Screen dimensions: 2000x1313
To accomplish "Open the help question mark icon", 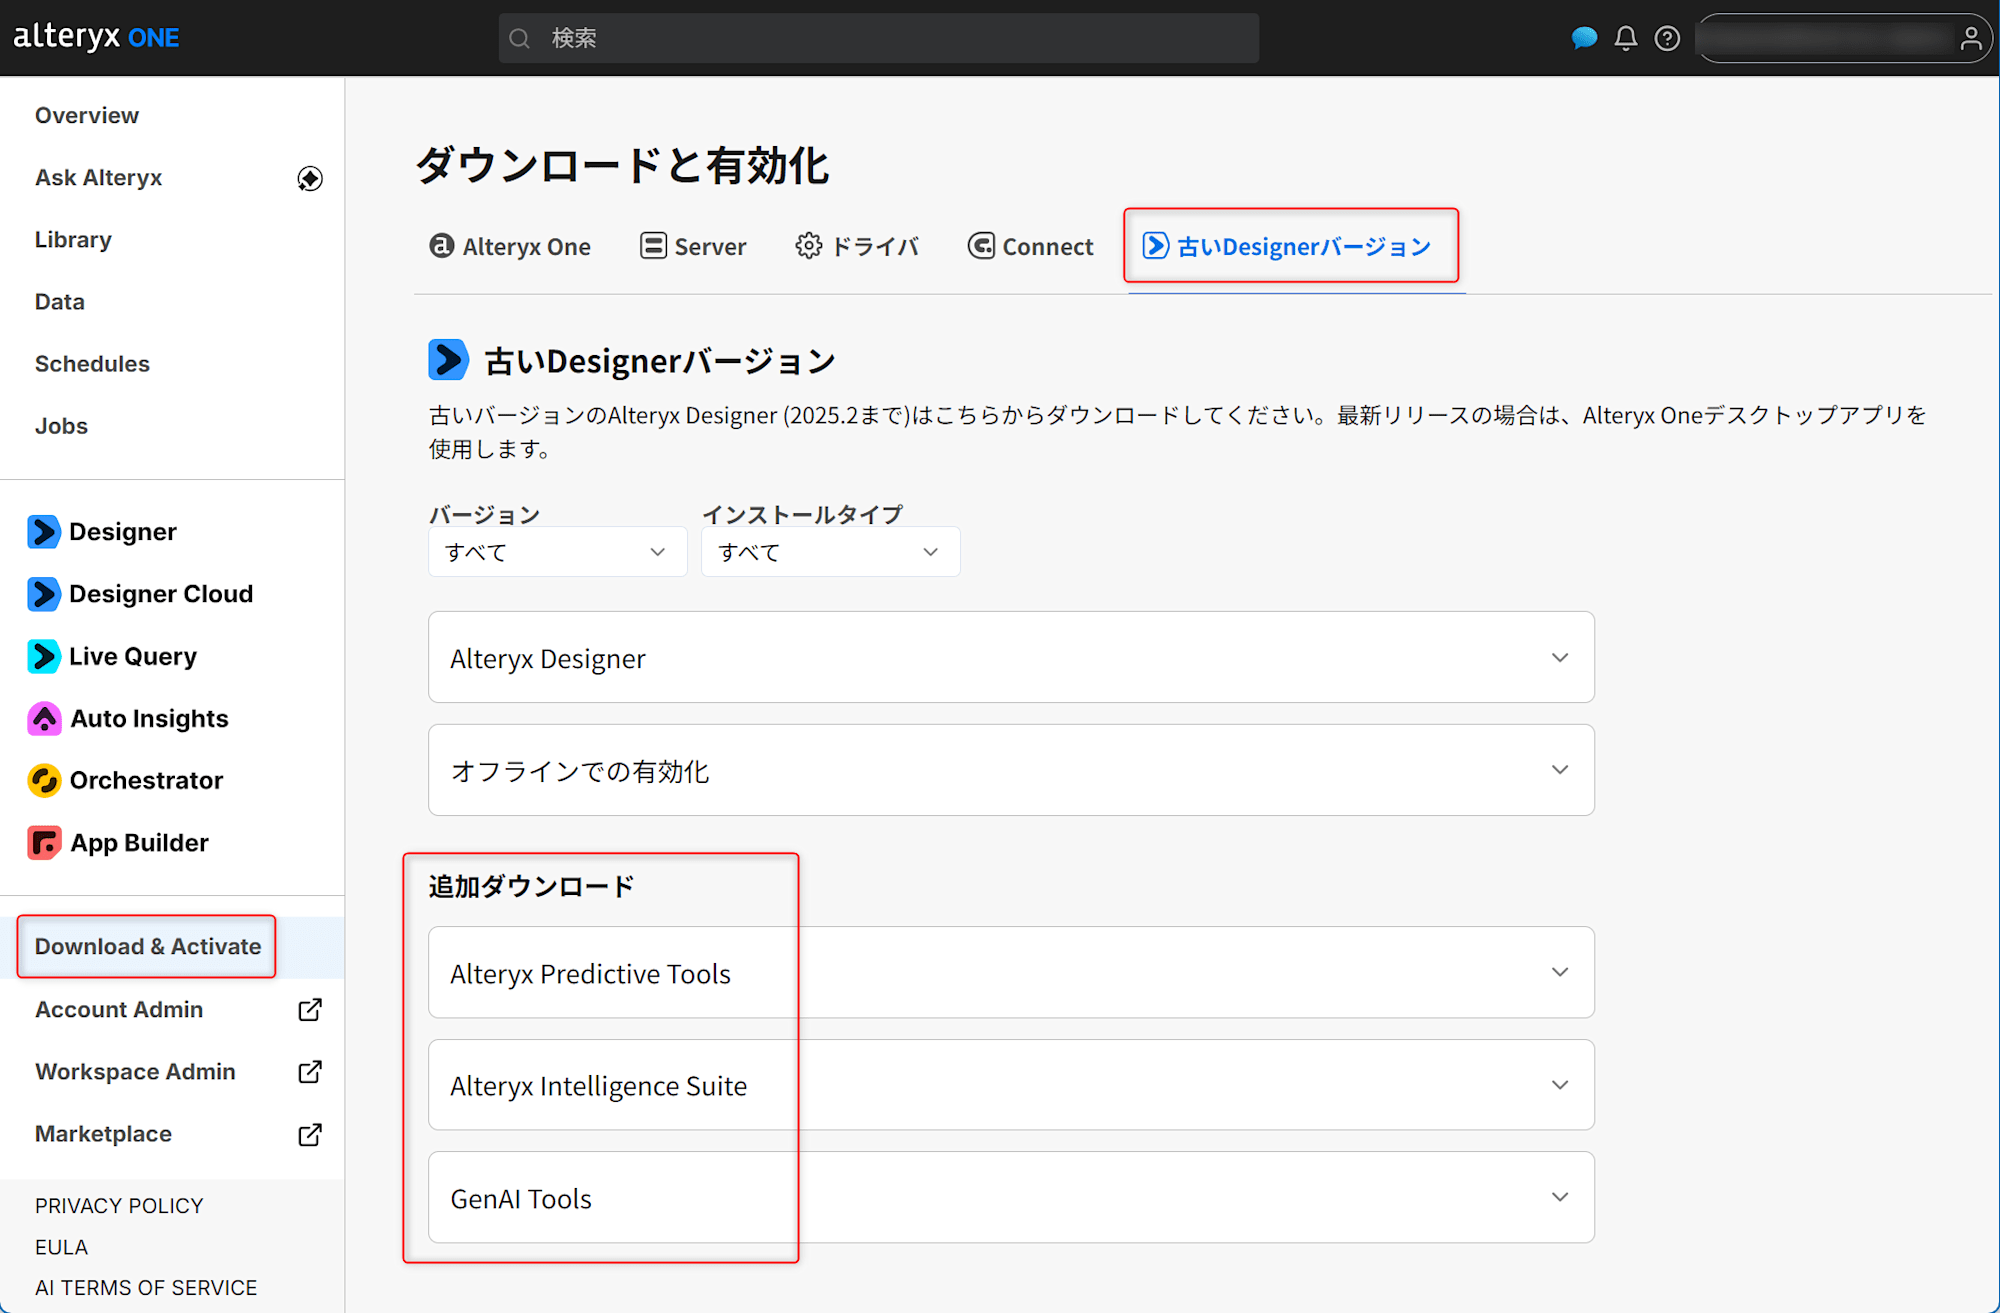I will [x=1667, y=38].
